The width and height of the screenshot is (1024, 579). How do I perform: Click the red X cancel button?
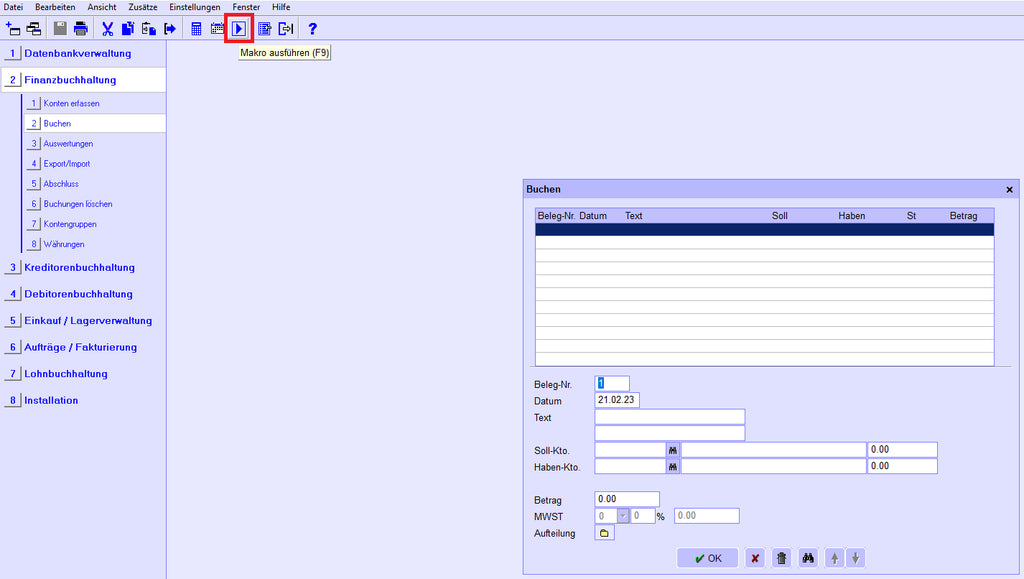click(x=755, y=558)
